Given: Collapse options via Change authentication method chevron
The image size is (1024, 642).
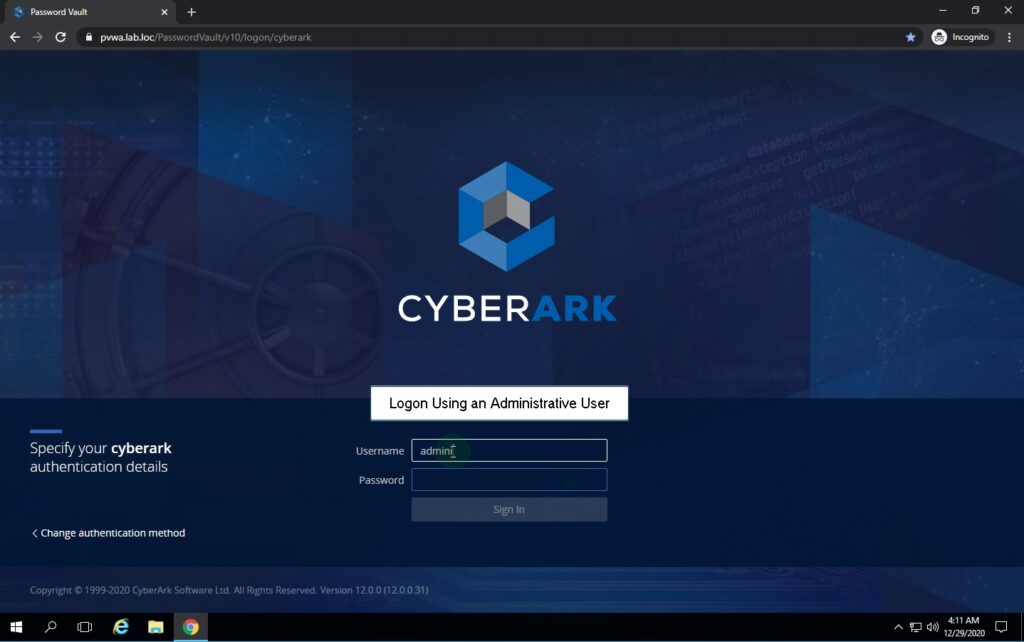Looking at the screenshot, I should click(35, 533).
